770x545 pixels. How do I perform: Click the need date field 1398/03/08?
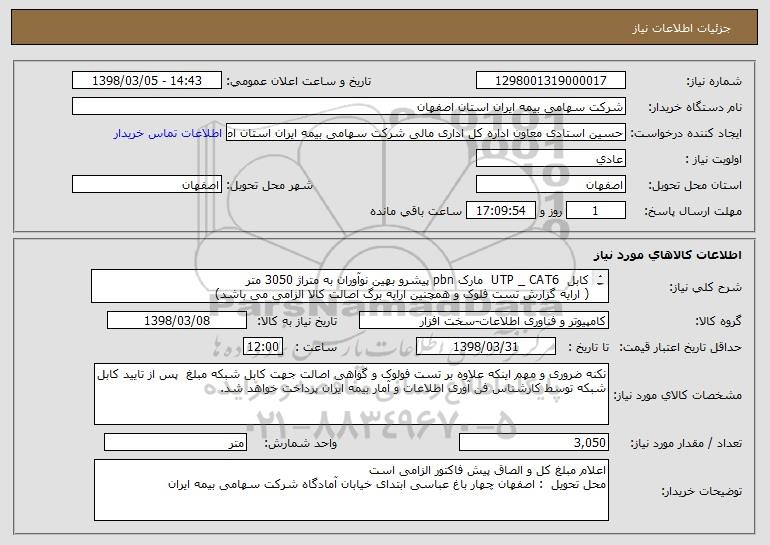177,321
